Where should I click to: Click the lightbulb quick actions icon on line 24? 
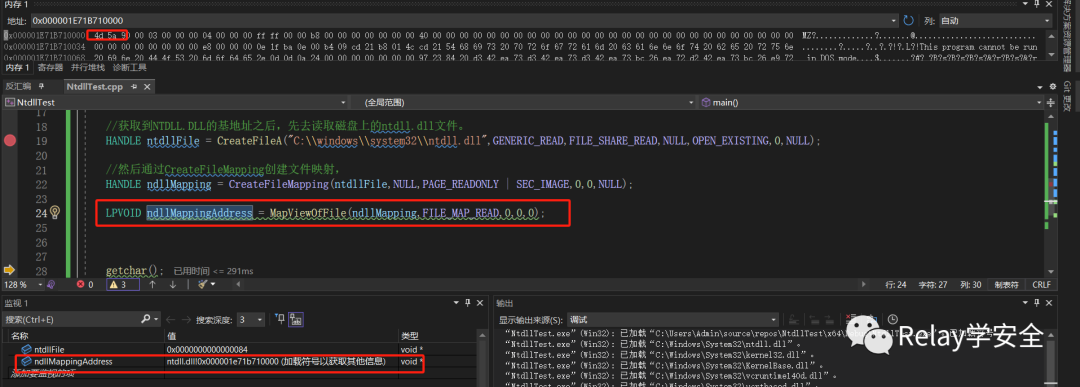[x=55, y=212]
